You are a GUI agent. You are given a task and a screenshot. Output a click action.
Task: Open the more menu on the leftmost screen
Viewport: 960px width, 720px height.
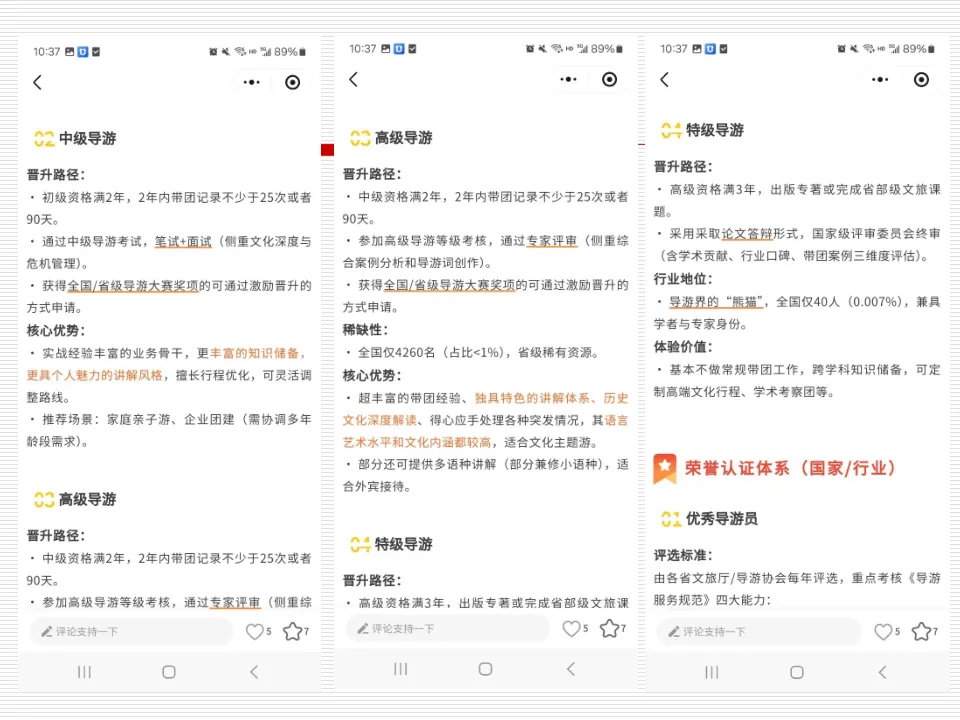[251, 80]
